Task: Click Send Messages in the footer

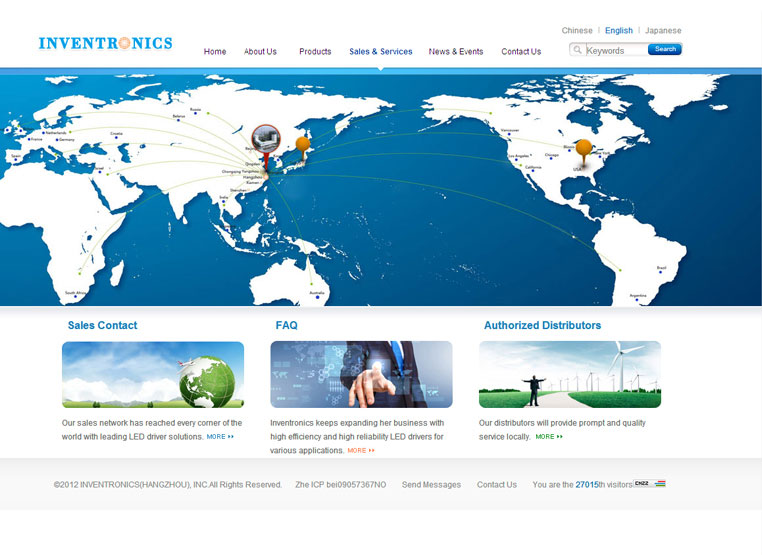Action: point(431,485)
